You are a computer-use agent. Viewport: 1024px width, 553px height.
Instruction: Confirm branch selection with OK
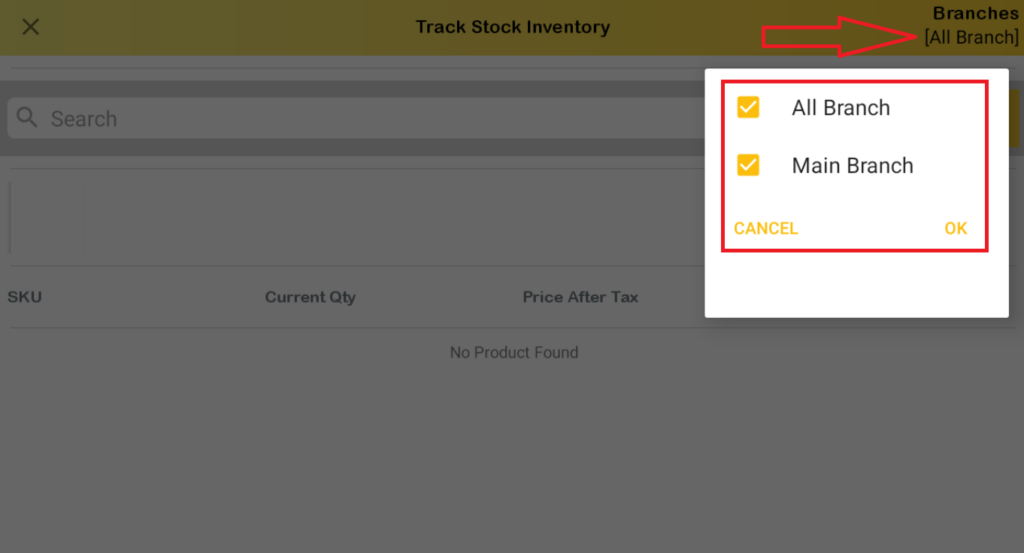[955, 229]
